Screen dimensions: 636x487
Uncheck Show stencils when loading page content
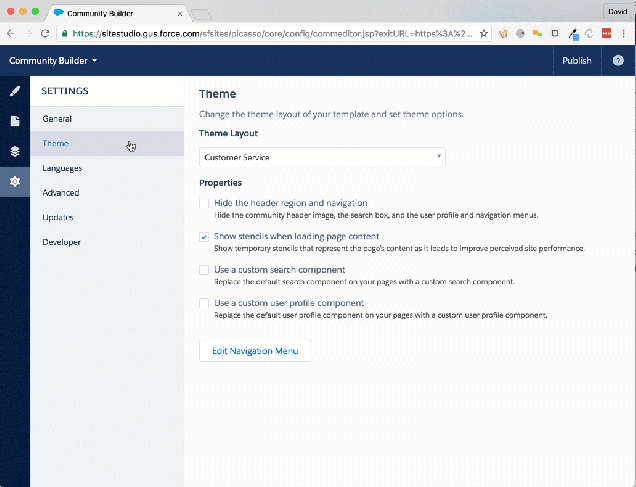(204, 237)
